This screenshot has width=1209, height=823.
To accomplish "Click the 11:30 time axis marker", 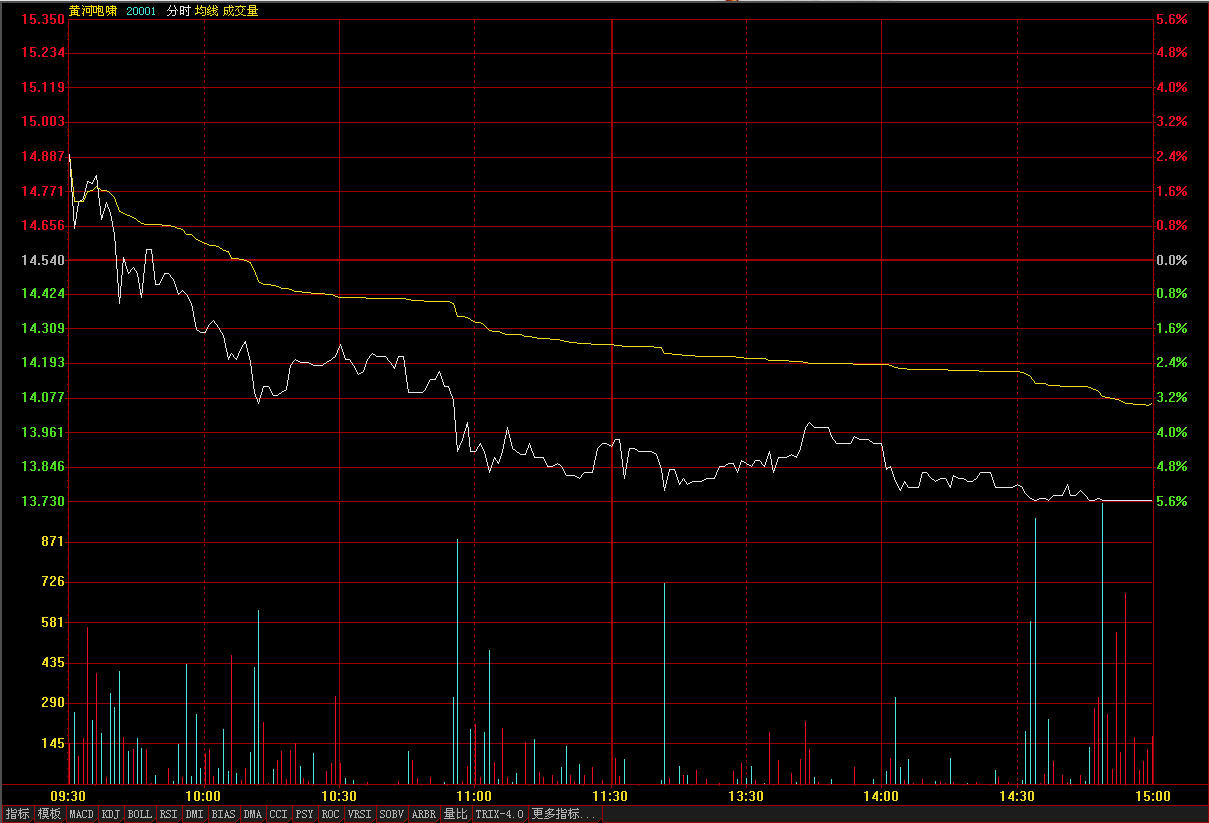I will [x=610, y=797].
